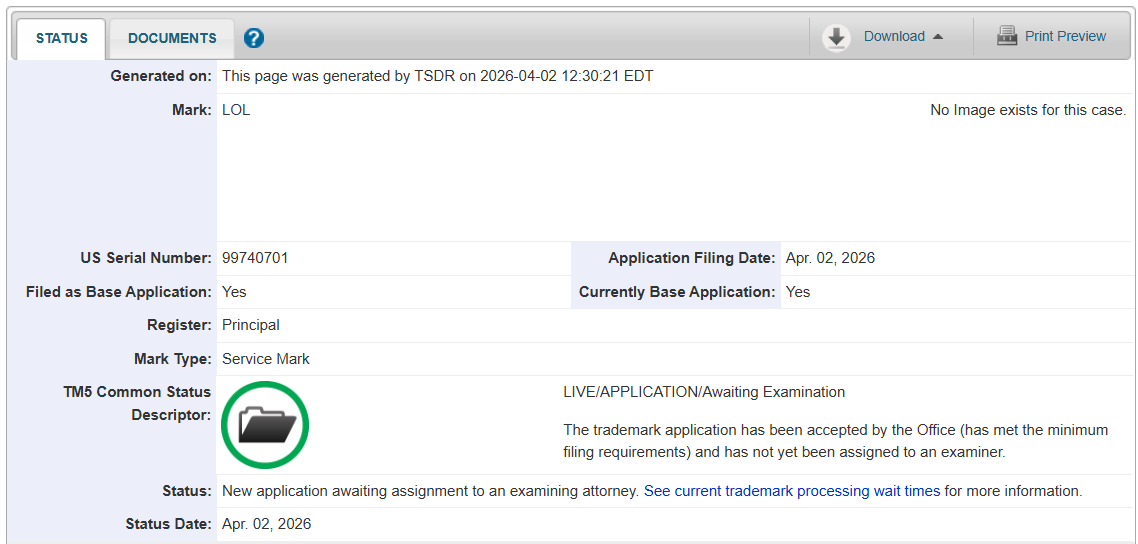Select the serial number 99740701
1138x544 pixels.
coord(255,258)
